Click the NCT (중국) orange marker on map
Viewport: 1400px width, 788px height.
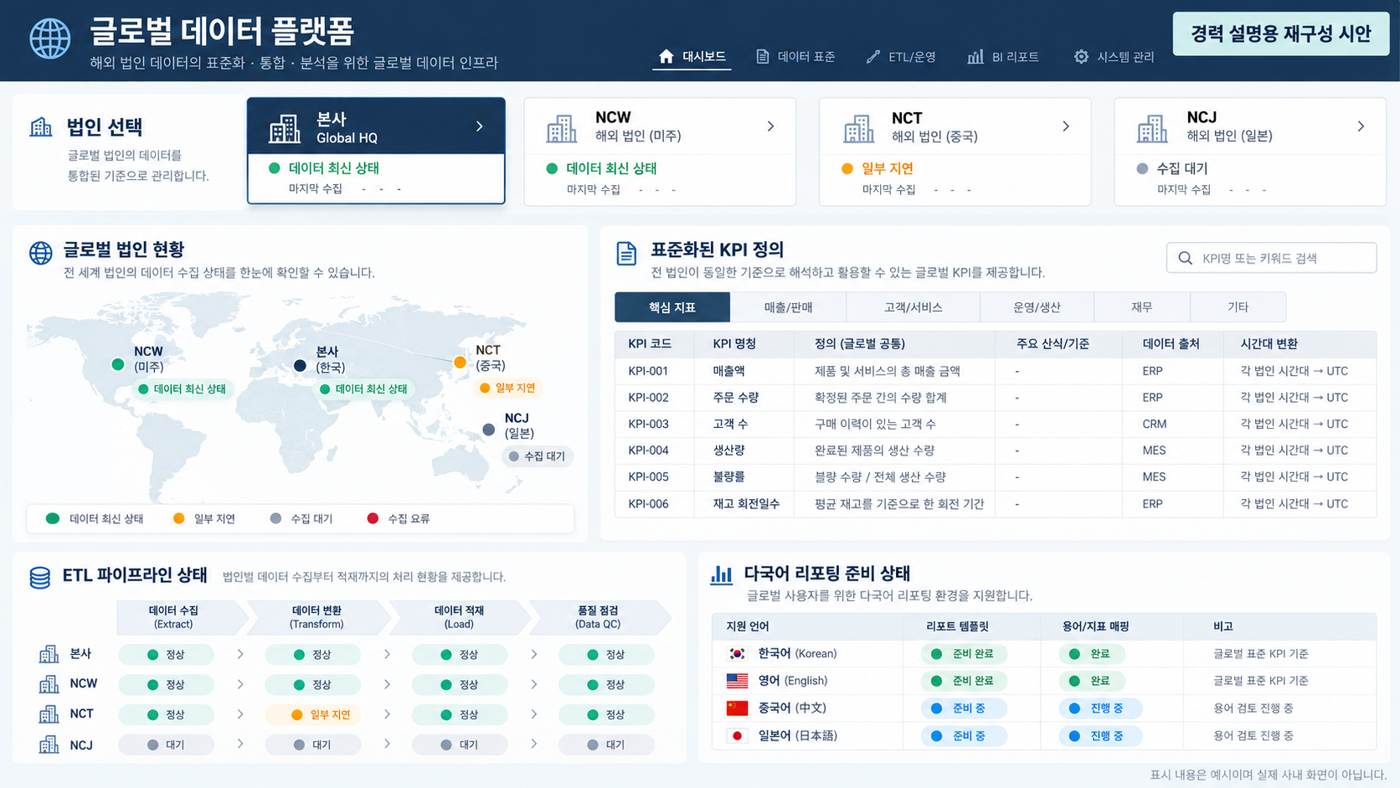pyautogui.click(x=460, y=362)
